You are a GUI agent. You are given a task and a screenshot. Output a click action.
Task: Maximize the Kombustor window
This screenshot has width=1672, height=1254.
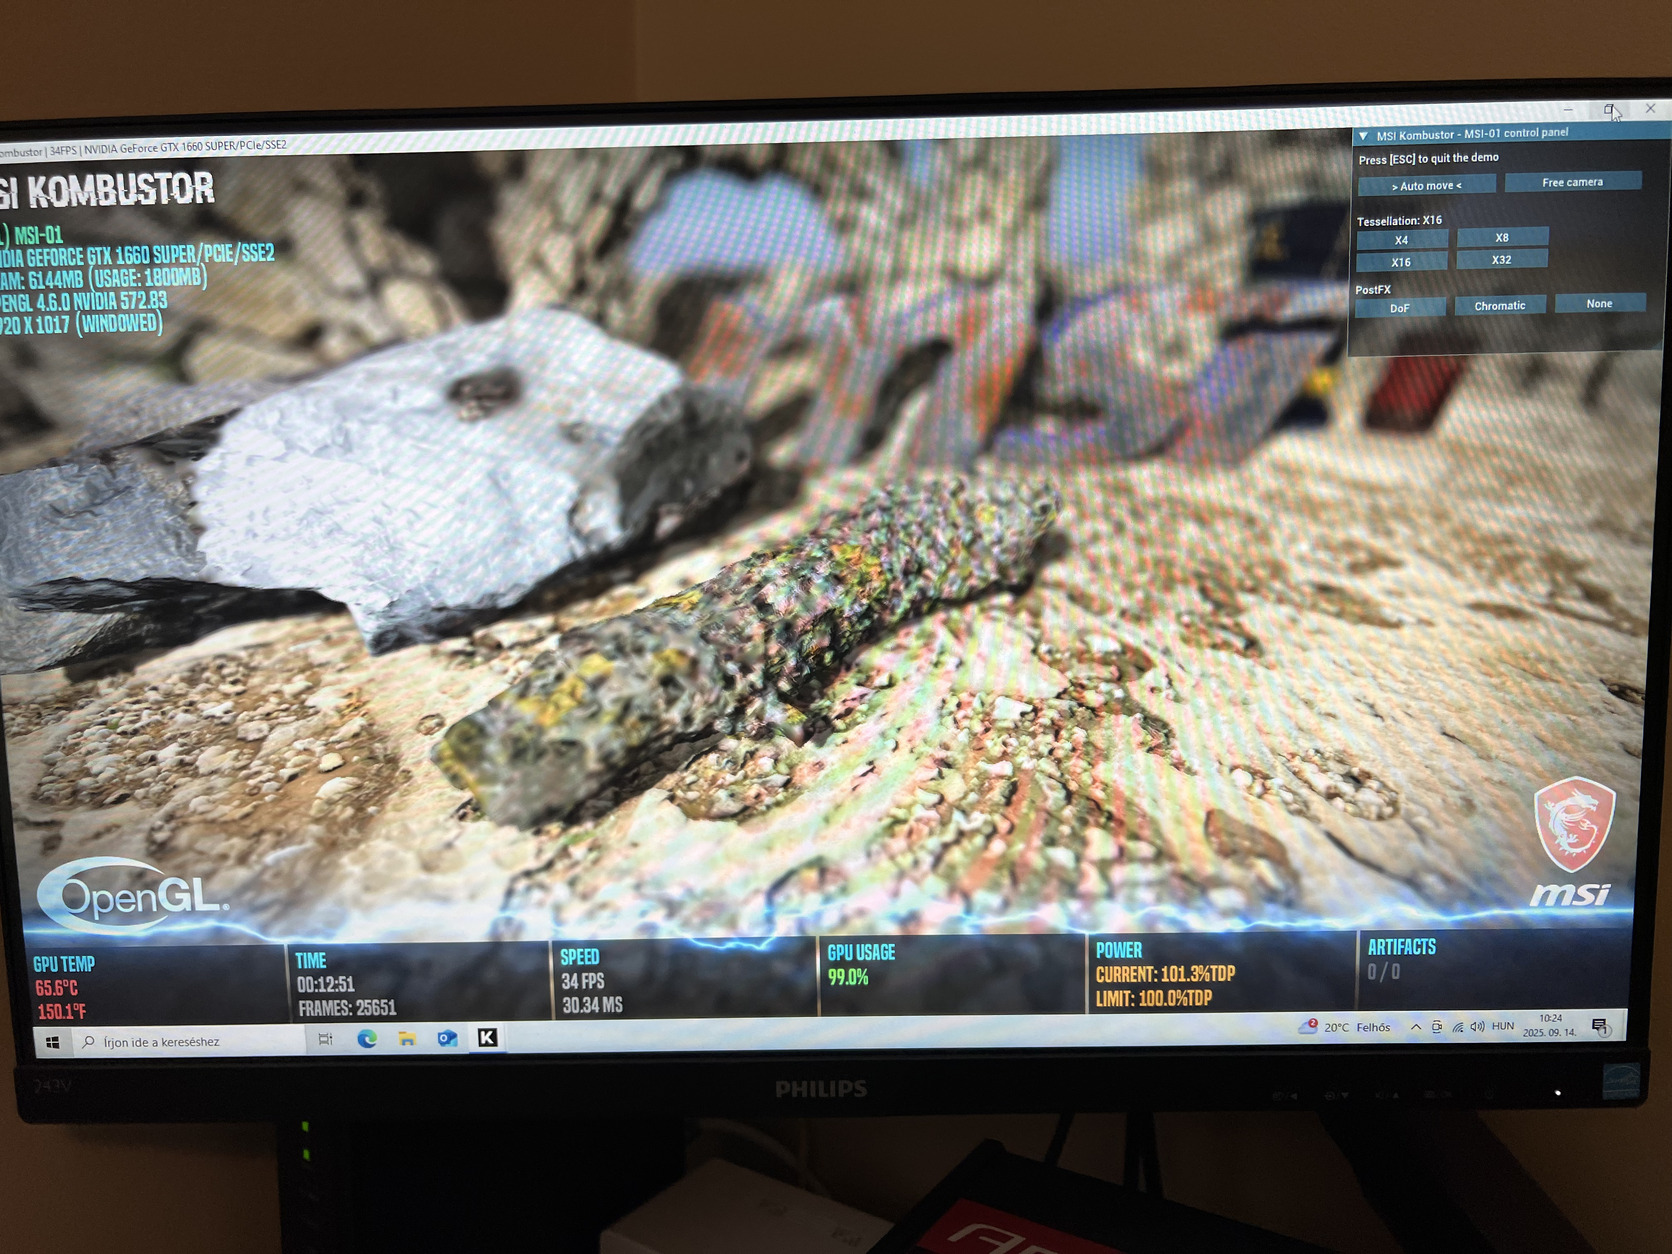click(1609, 109)
